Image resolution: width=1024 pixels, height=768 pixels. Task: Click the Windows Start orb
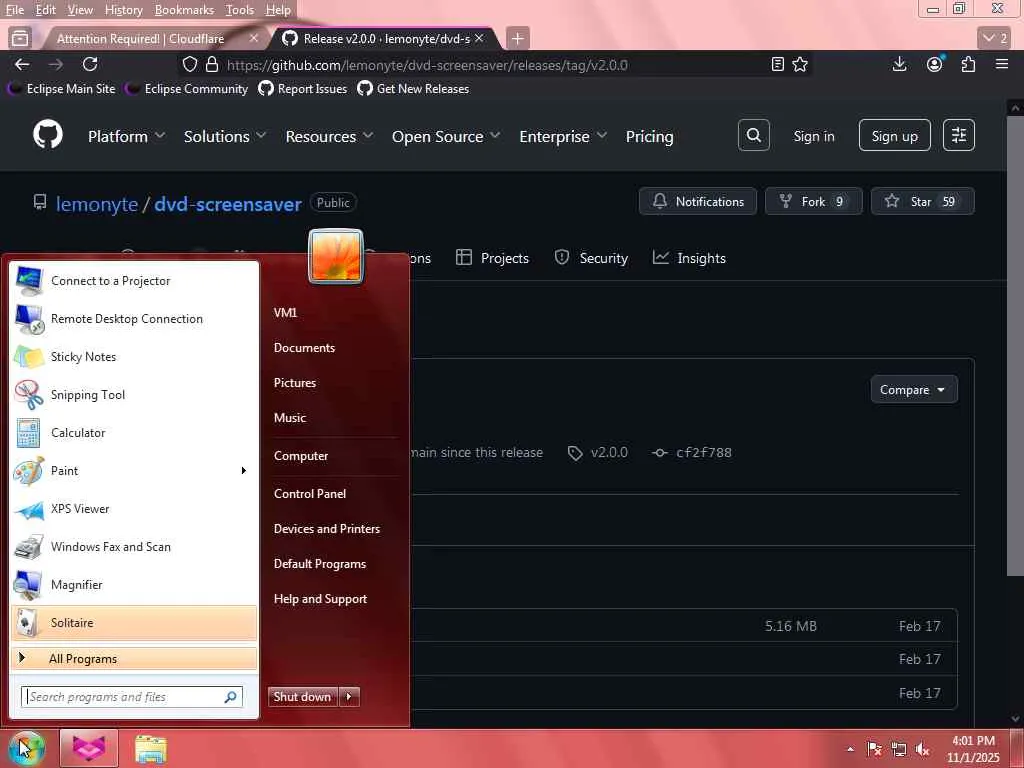point(25,748)
